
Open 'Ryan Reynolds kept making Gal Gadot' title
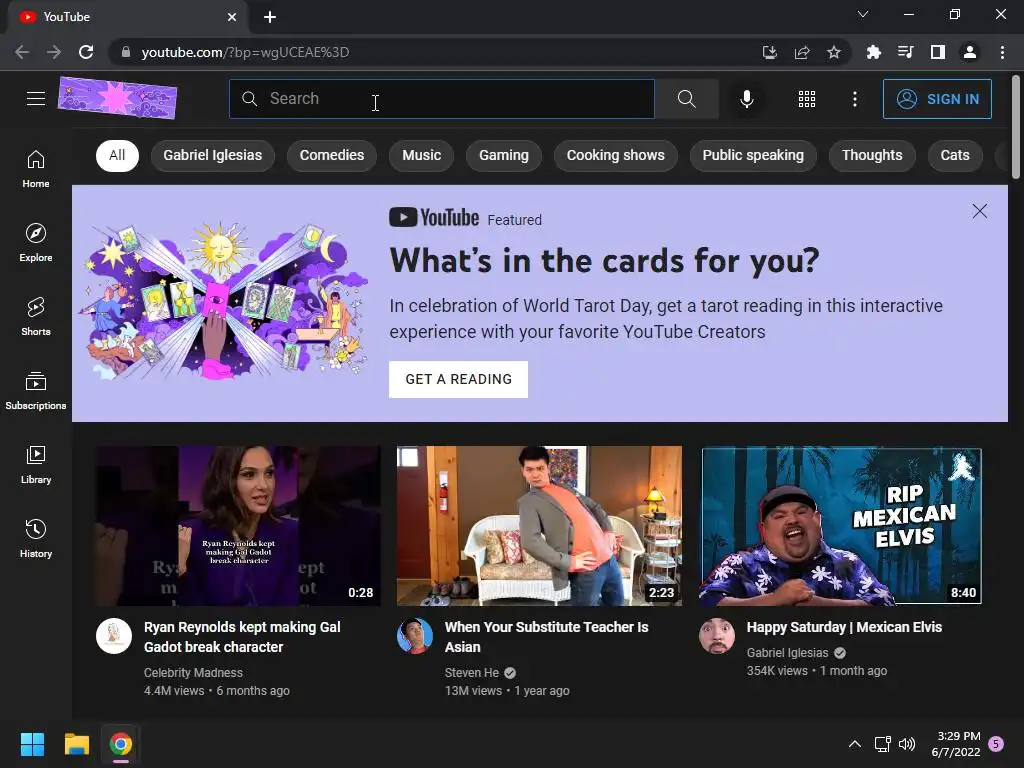click(242, 637)
